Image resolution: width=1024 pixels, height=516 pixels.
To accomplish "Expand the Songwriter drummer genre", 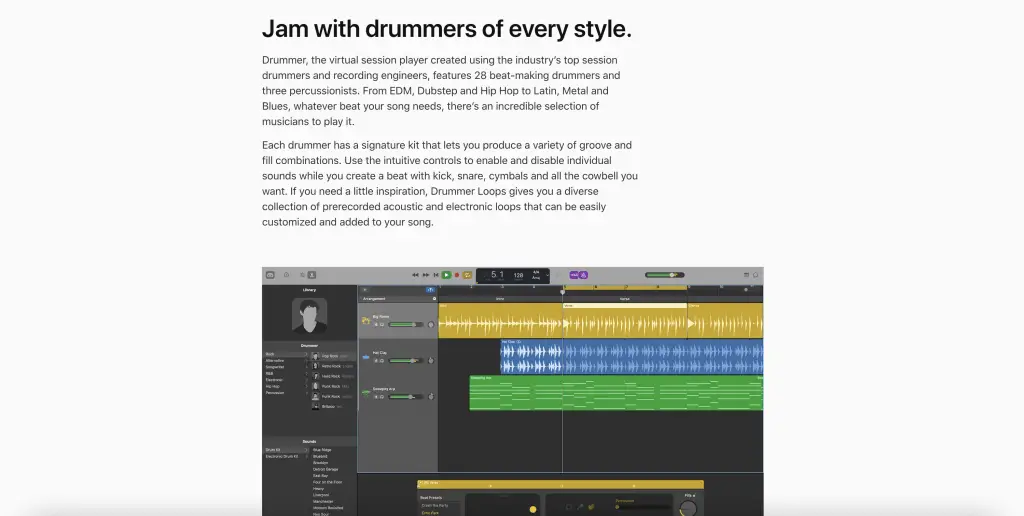I will tap(286, 367).
